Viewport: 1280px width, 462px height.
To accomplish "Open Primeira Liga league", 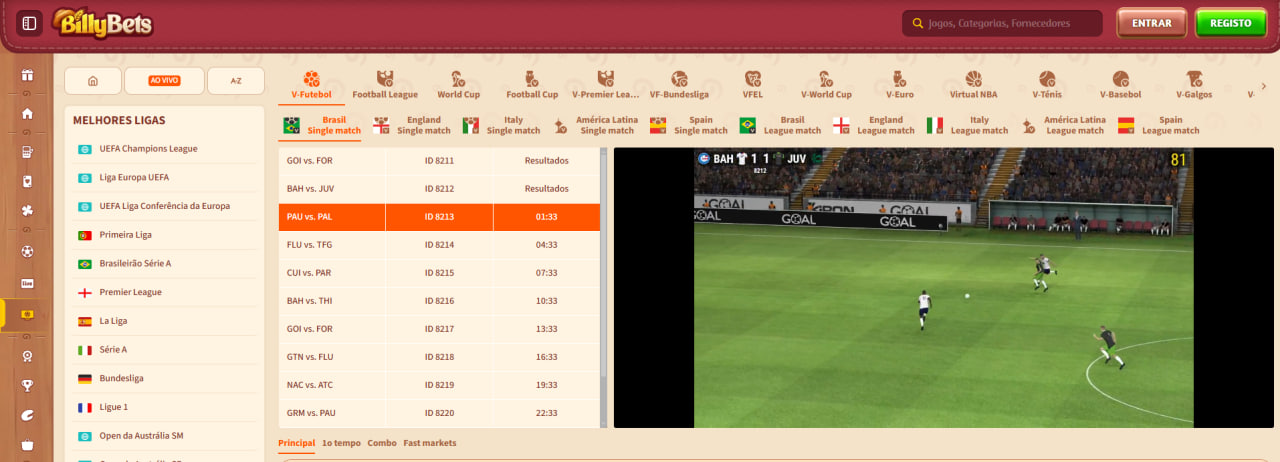I will click(165, 235).
